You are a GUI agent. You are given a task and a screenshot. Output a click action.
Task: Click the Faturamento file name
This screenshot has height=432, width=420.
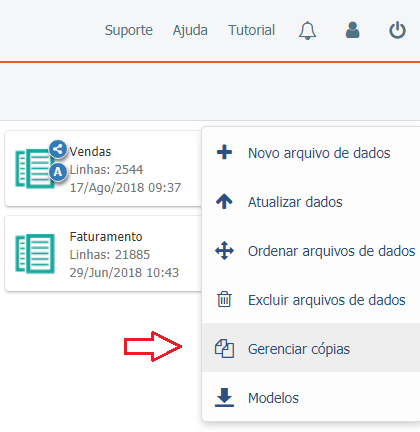coord(106,237)
